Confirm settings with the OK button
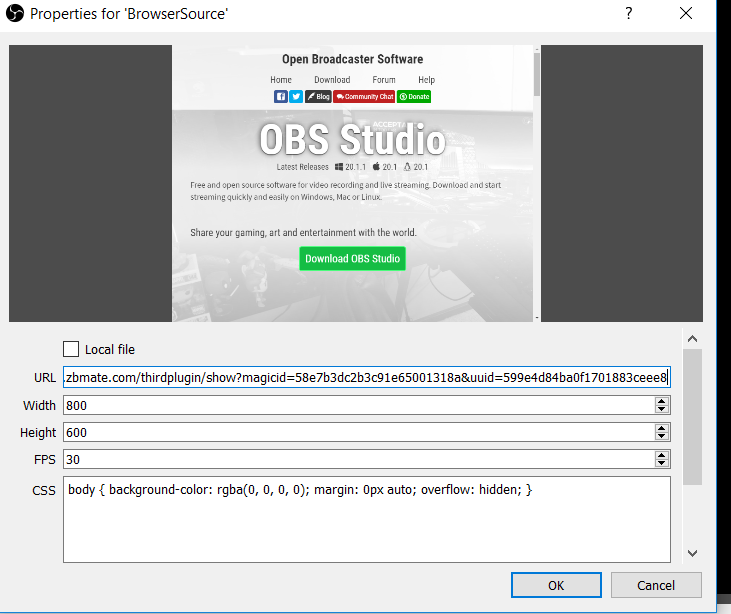The height and width of the screenshot is (614, 731). (x=556, y=585)
